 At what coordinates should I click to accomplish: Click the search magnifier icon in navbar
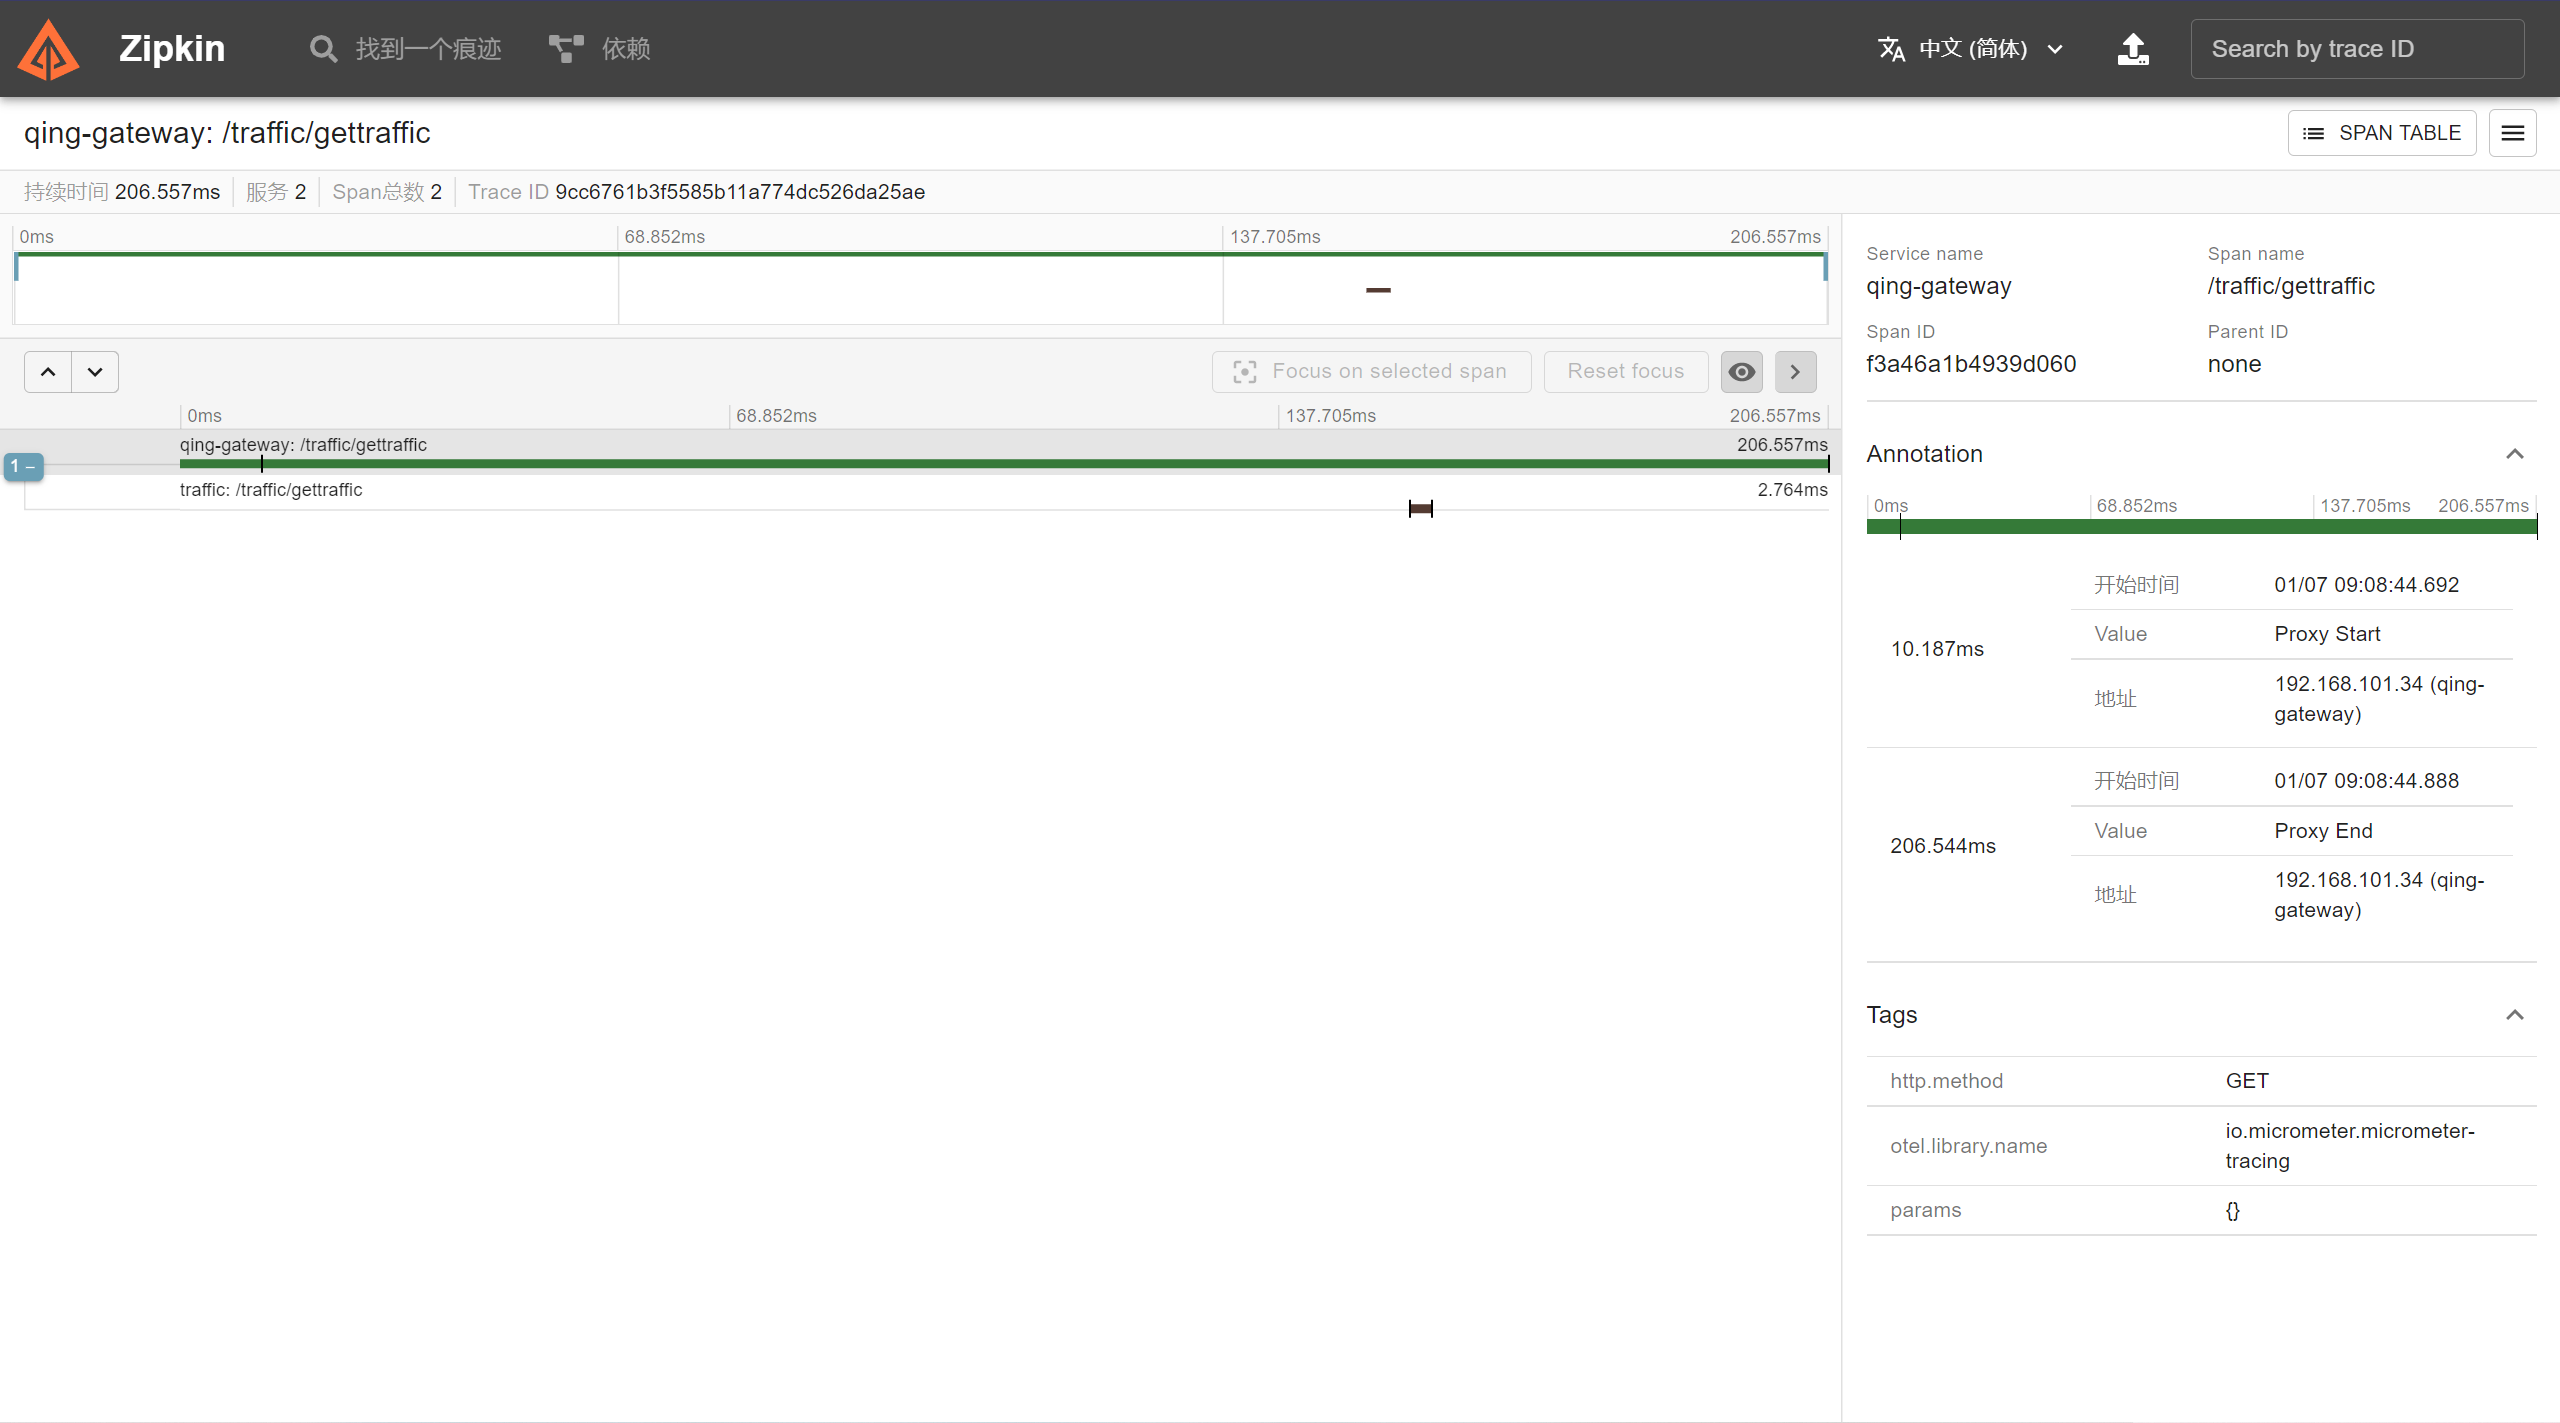[322, 49]
